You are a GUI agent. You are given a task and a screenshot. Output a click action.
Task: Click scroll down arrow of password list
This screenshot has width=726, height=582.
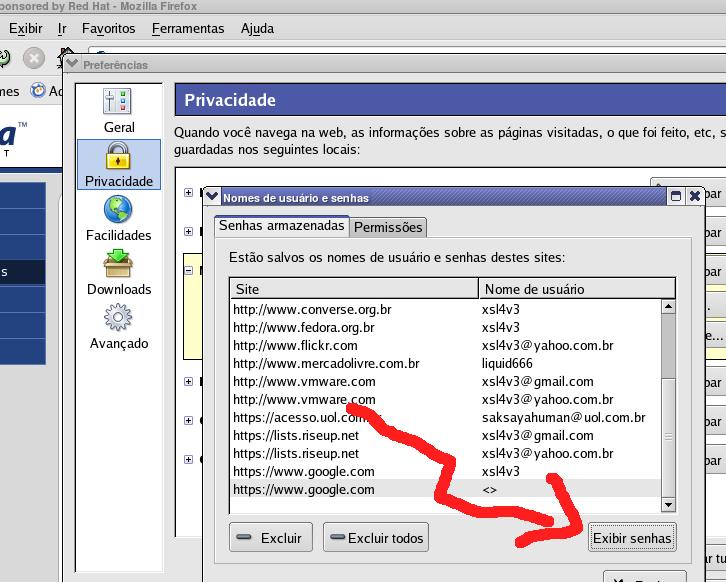pyautogui.click(x=668, y=505)
